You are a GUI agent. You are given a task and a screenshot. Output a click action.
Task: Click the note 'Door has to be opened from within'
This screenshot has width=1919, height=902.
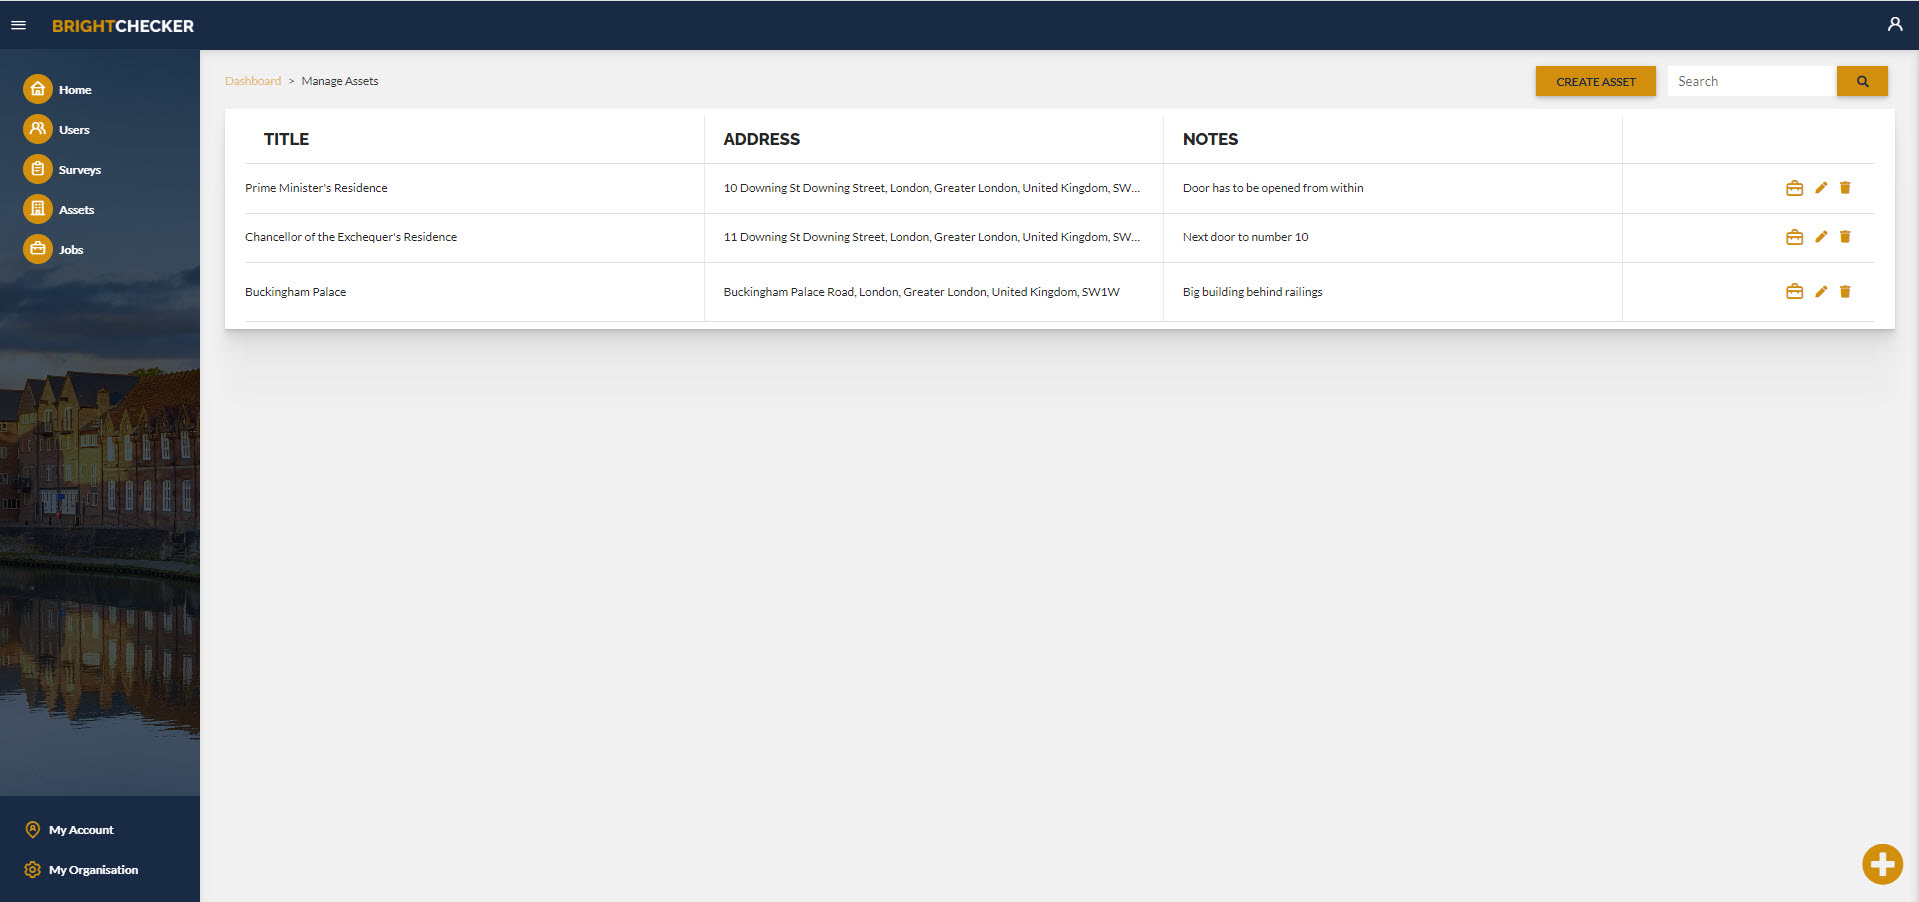pos(1273,188)
